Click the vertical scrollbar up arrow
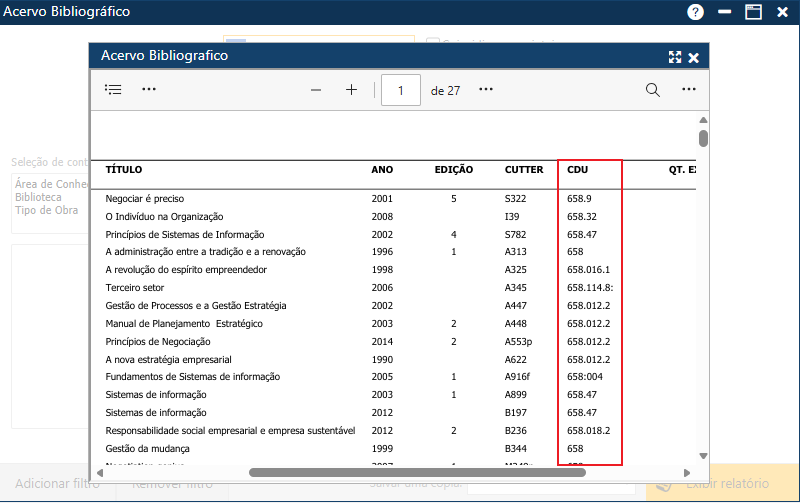800x503 pixels. click(x=703, y=121)
